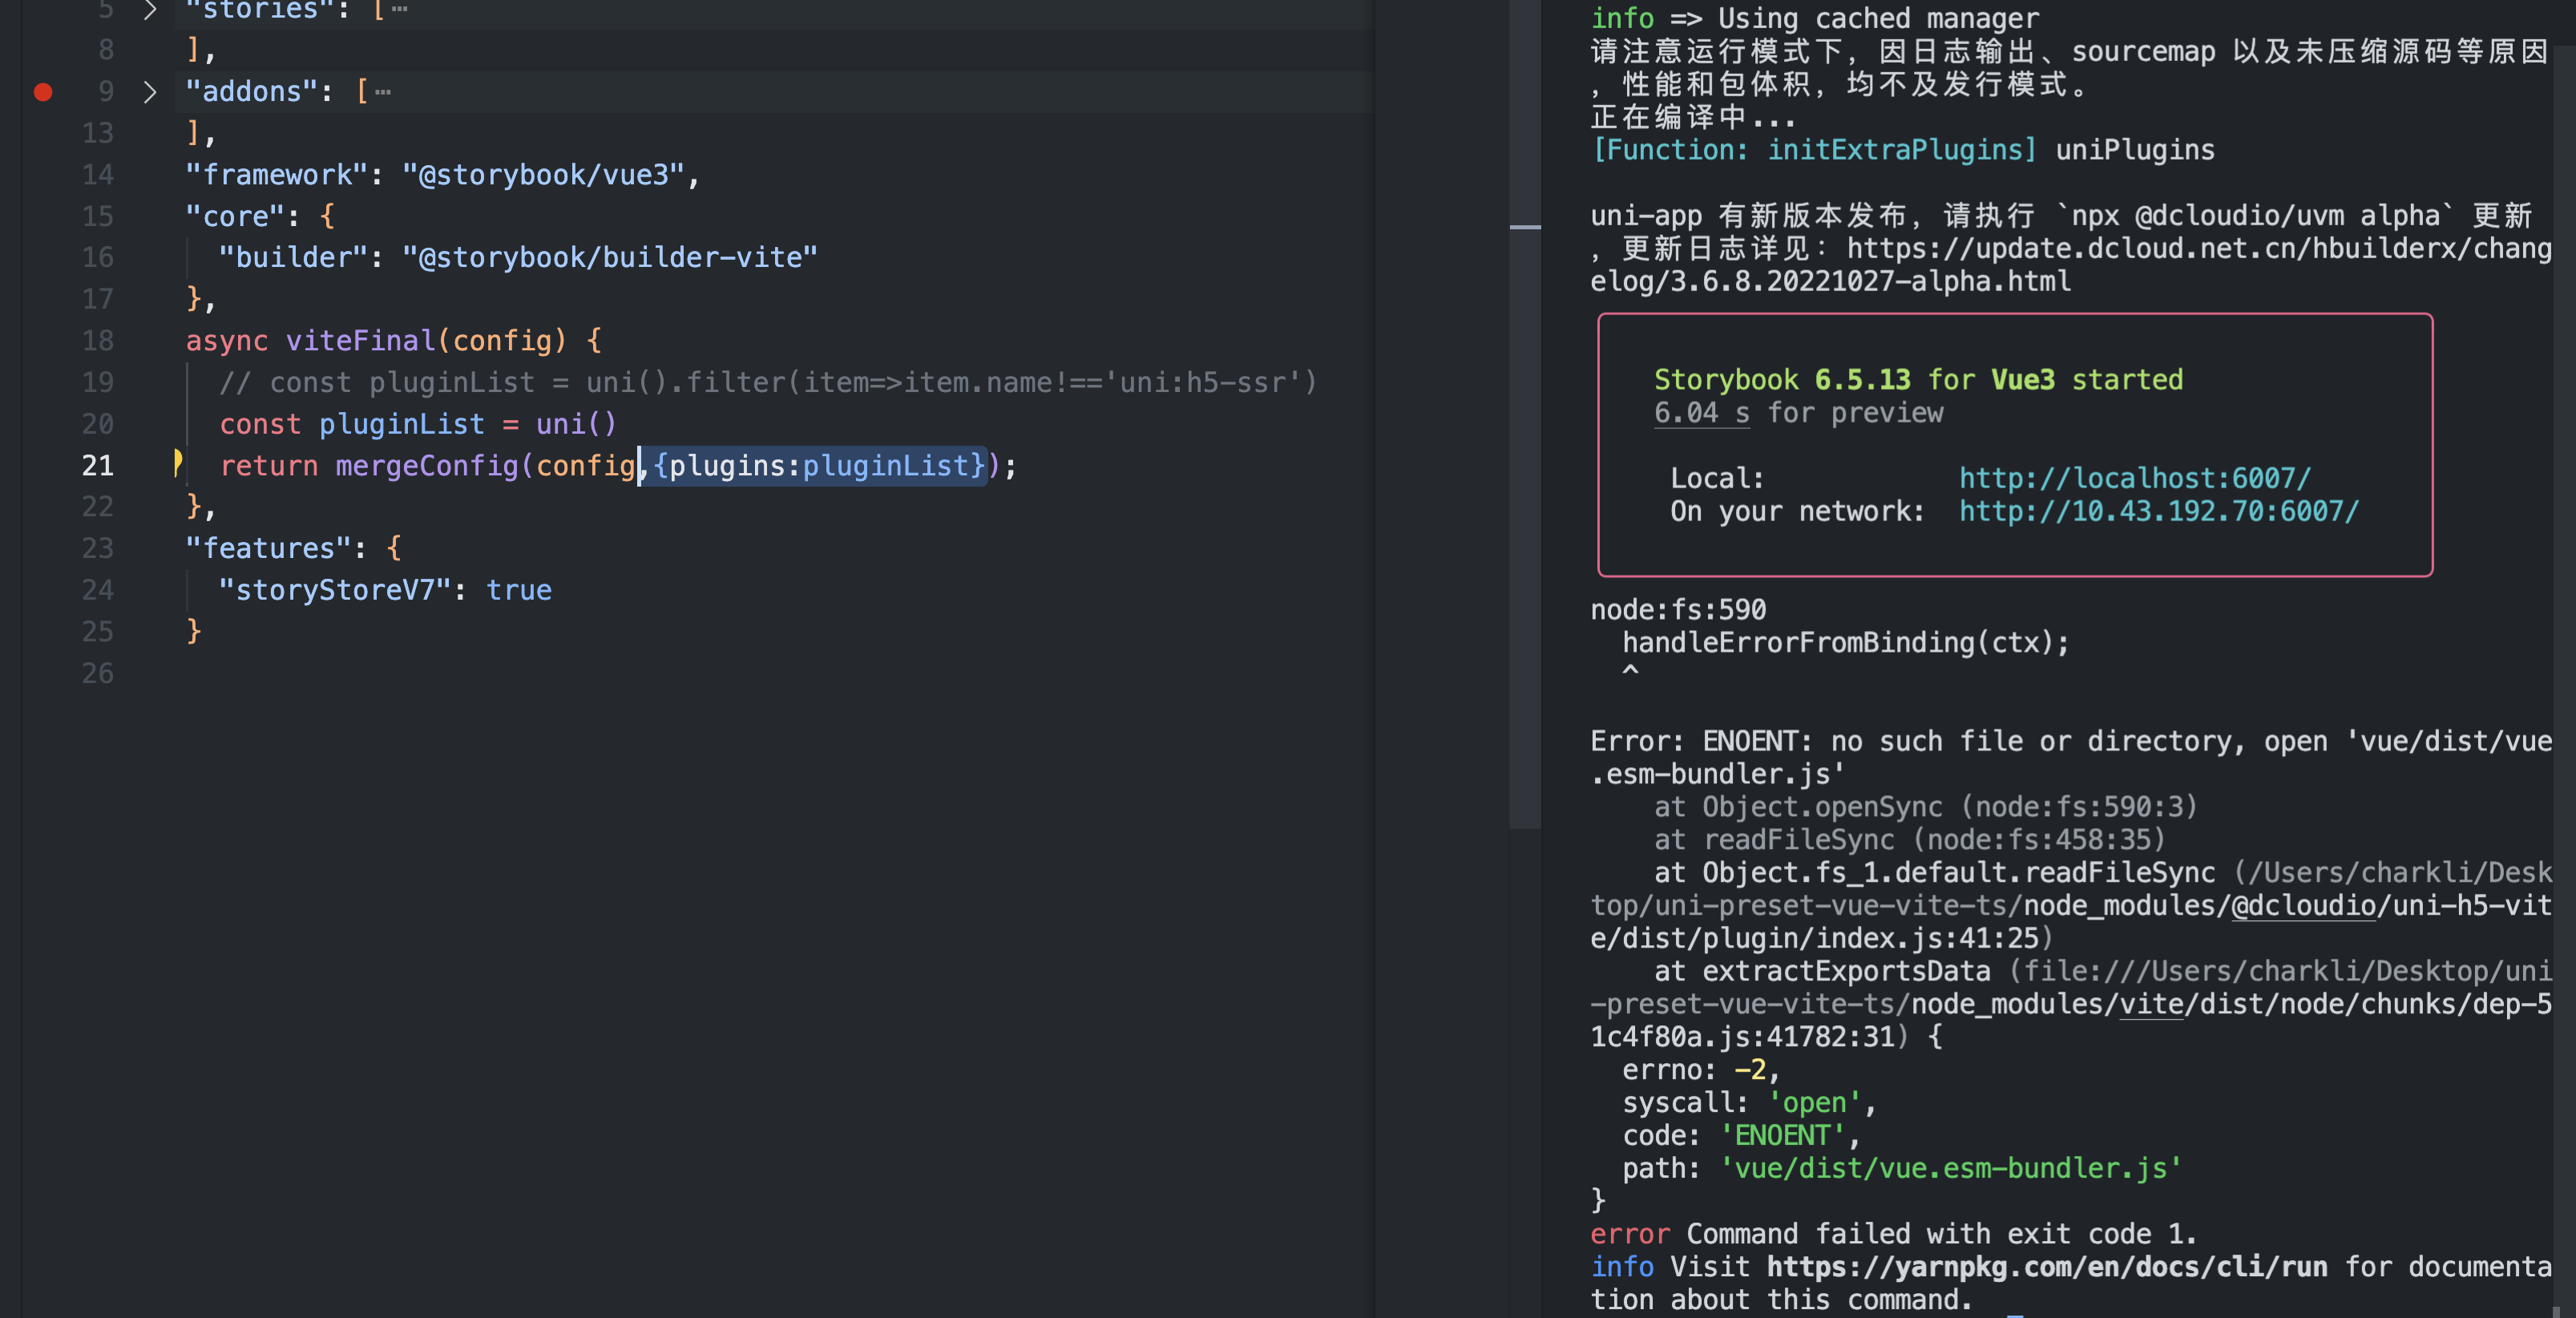This screenshot has width=2576, height=1318.
Task: Open the http://localhost:6007/ link
Action: [2134, 478]
